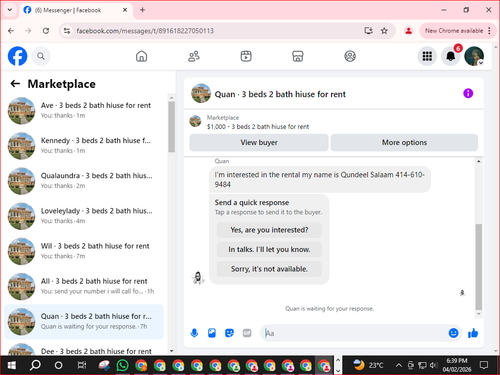Open the Friends icon in the top navigation

(194, 56)
